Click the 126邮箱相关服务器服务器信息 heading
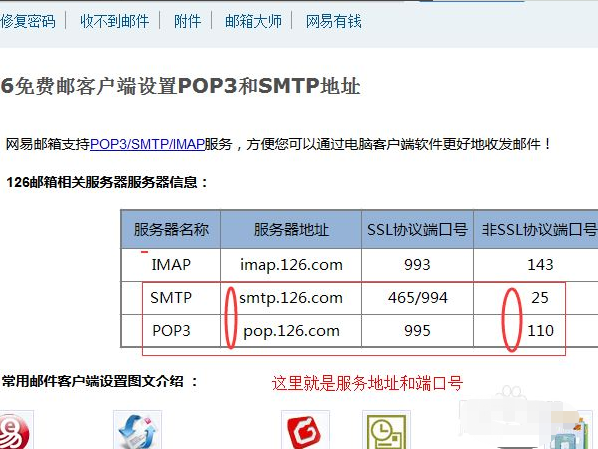This screenshot has height=449, width=598. point(107,182)
